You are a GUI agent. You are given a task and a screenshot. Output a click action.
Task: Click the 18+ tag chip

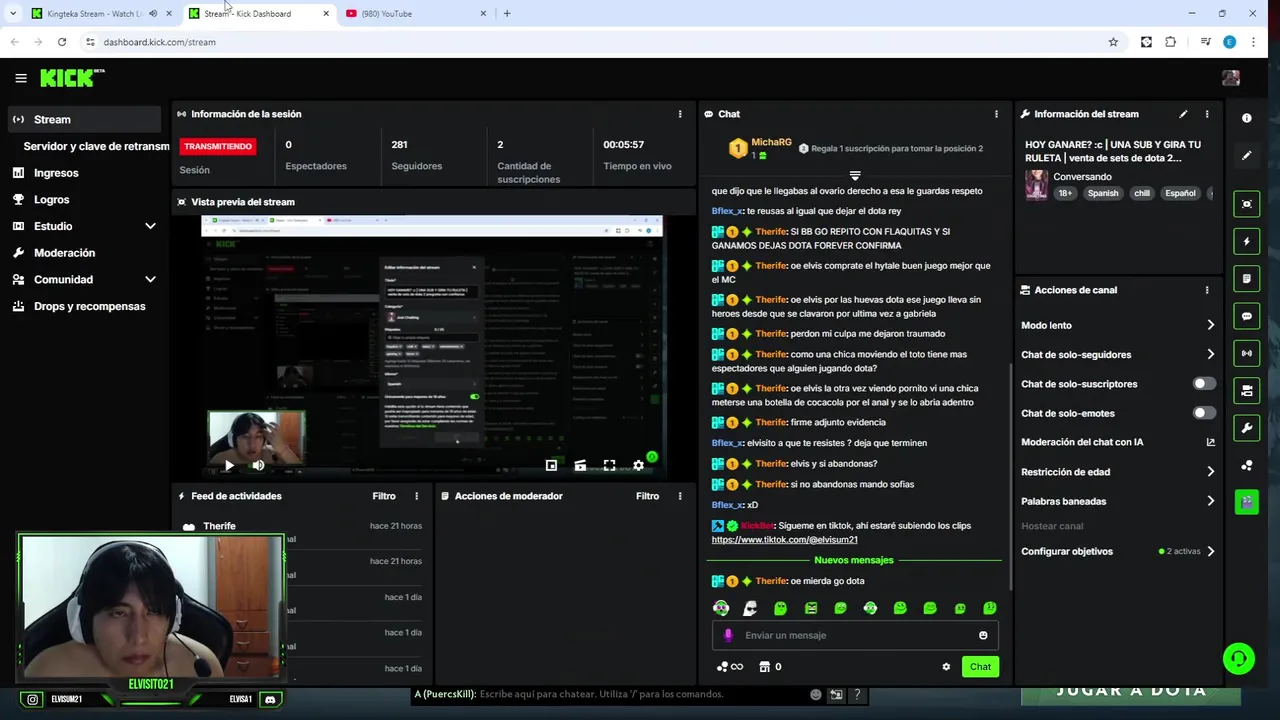[x=1065, y=193]
